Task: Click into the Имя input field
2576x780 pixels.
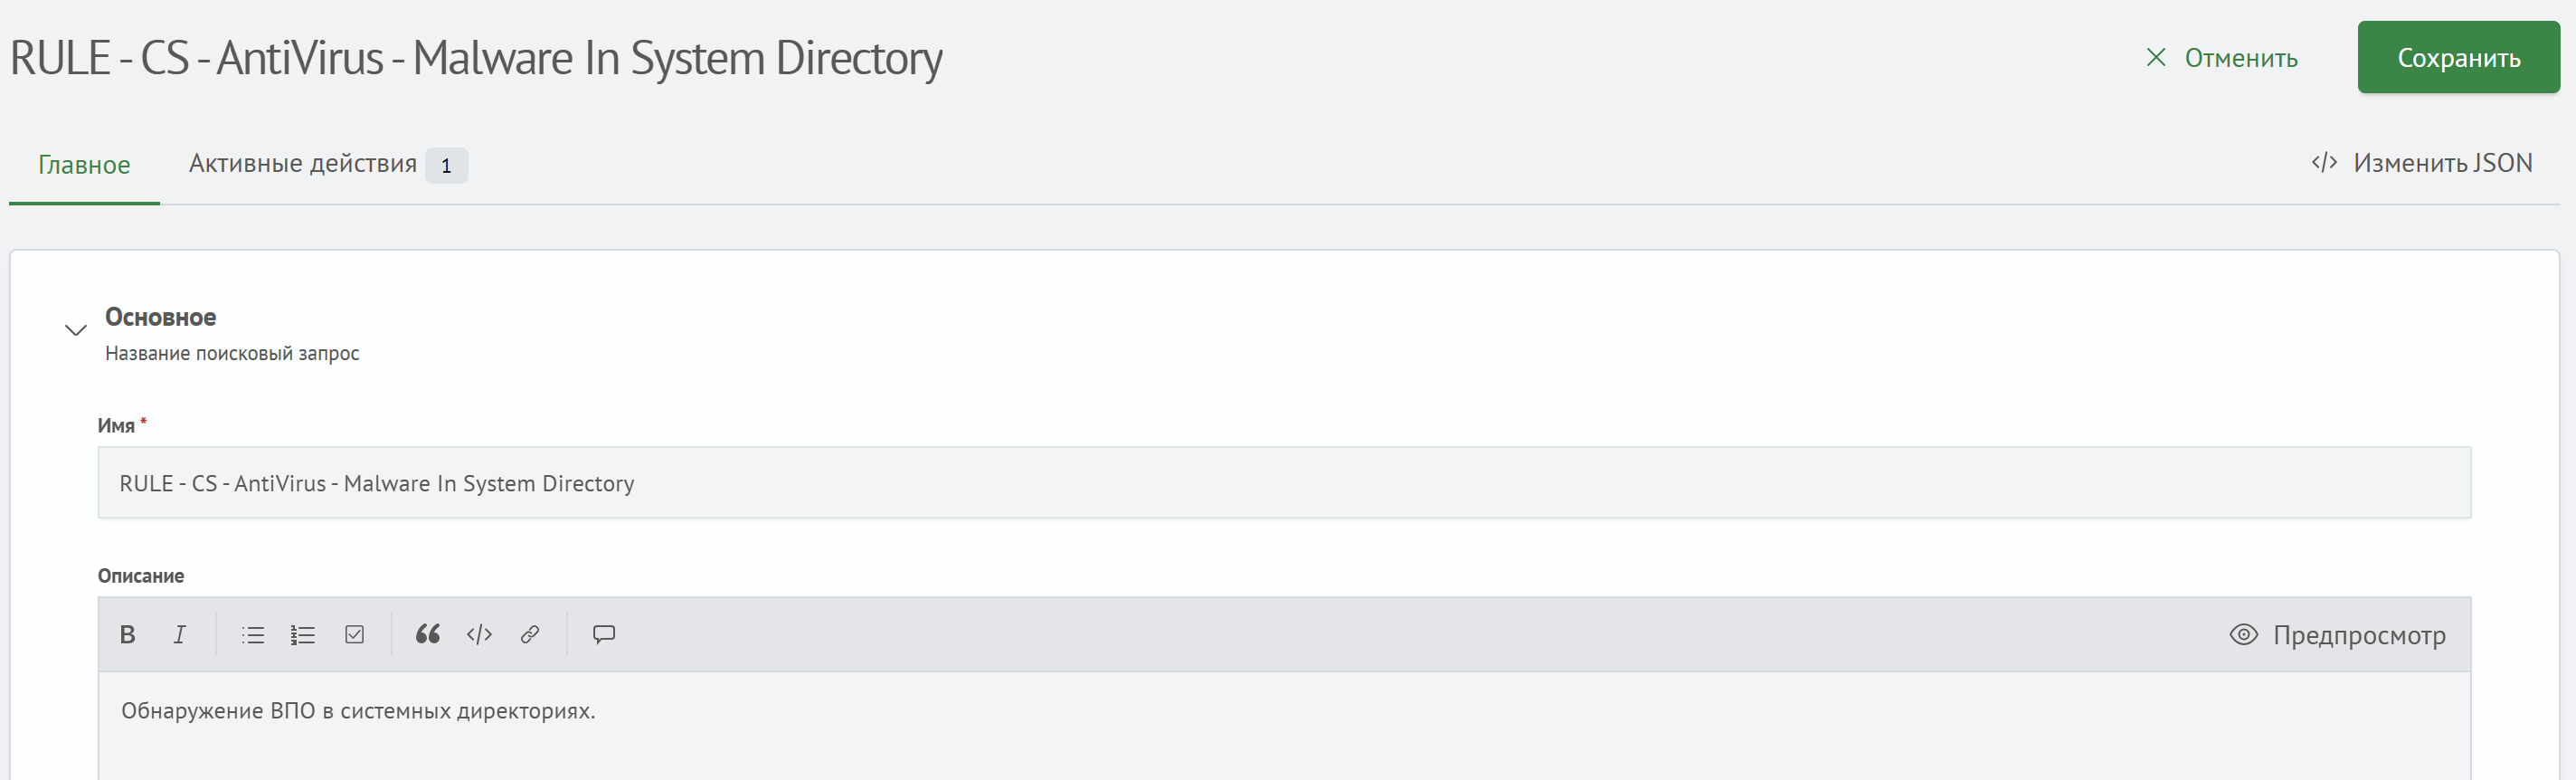Action: tap(1284, 483)
